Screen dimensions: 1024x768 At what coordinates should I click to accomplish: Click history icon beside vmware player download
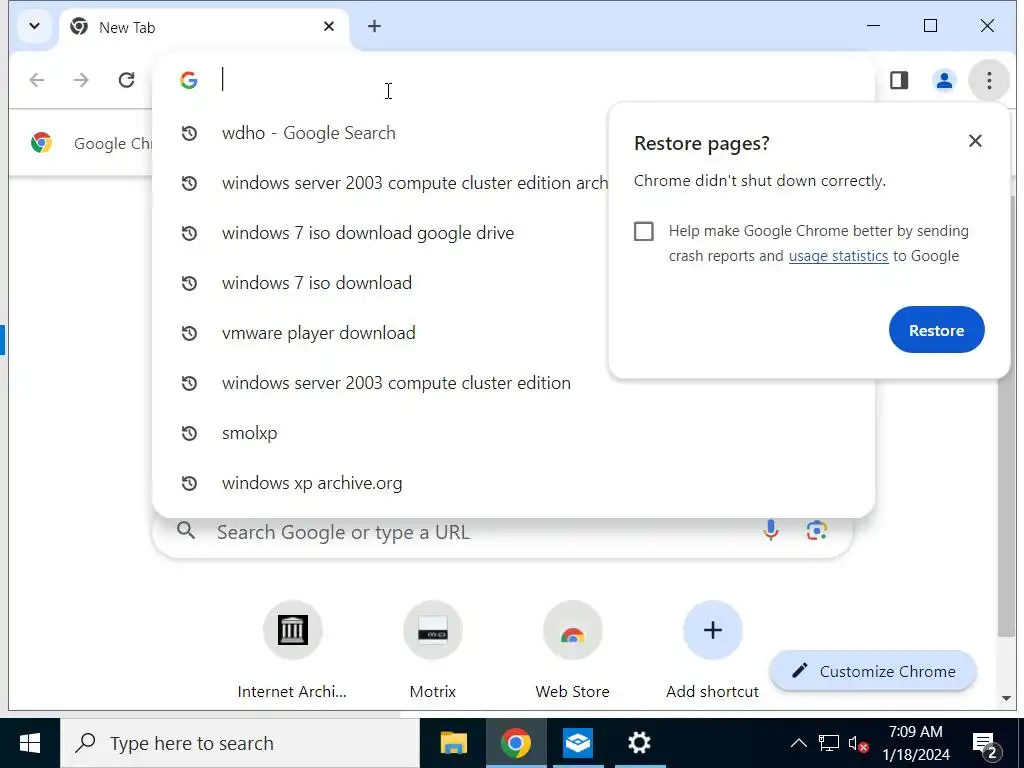pyautogui.click(x=189, y=333)
